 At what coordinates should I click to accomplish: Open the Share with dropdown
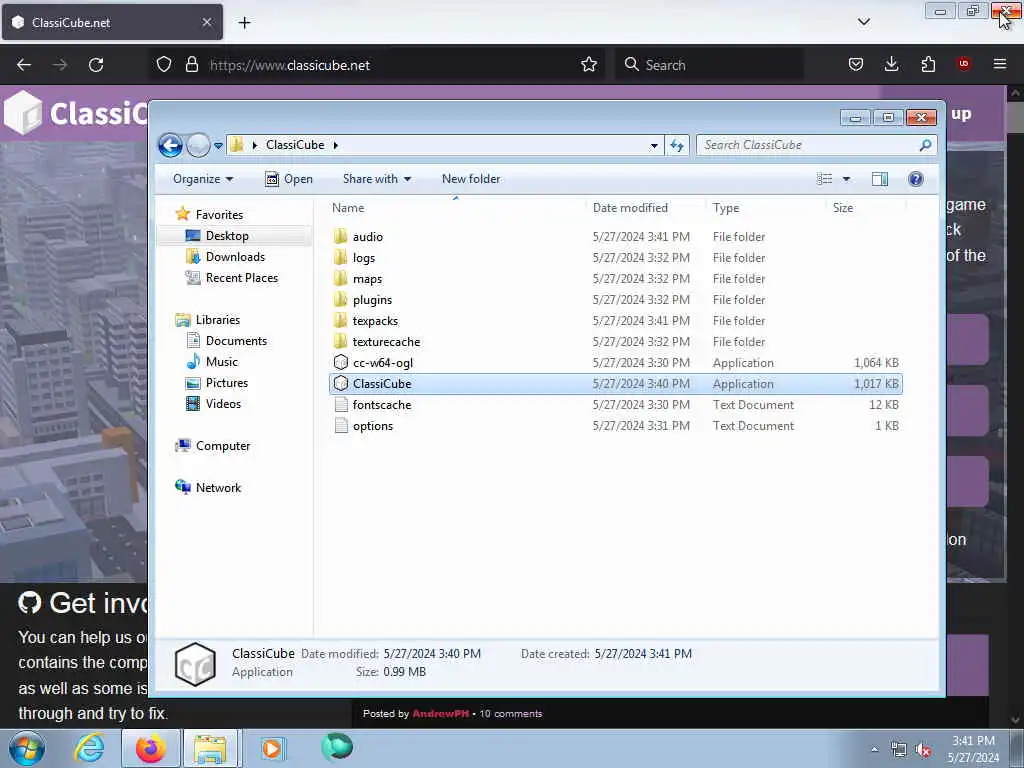tap(377, 179)
